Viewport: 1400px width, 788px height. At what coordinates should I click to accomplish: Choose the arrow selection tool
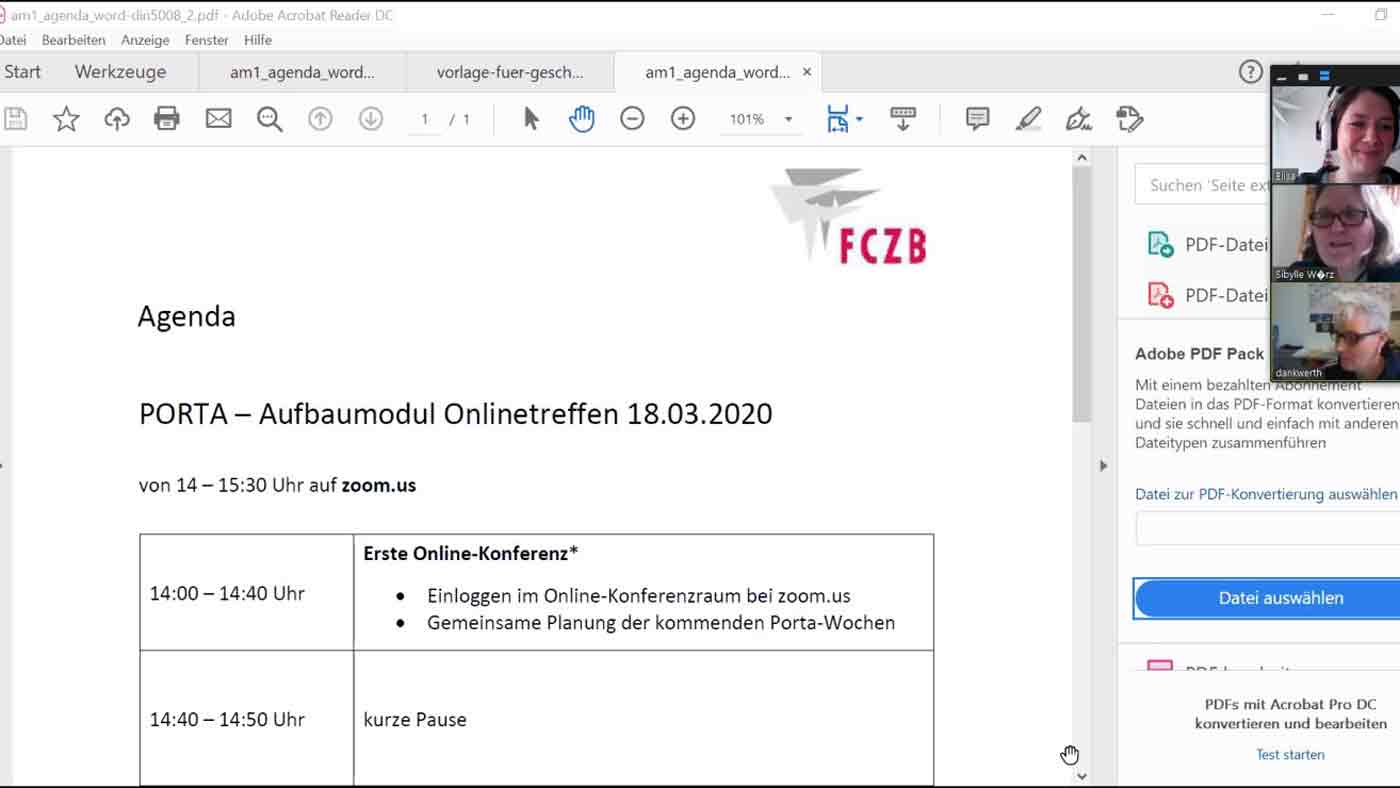click(531, 119)
